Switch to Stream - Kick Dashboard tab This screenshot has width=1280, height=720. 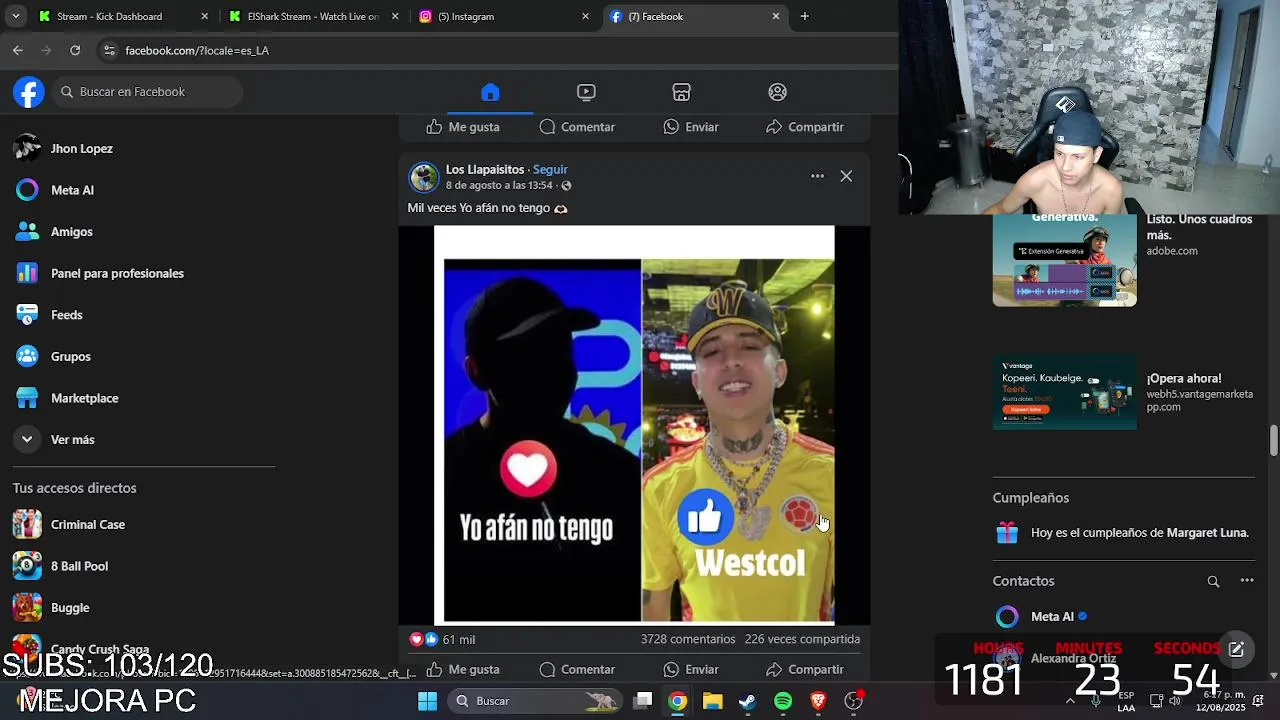(x=124, y=16)
